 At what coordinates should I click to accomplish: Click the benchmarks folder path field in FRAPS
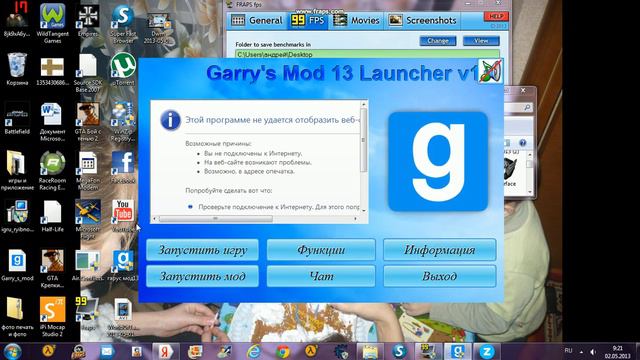tap(367, 54)
